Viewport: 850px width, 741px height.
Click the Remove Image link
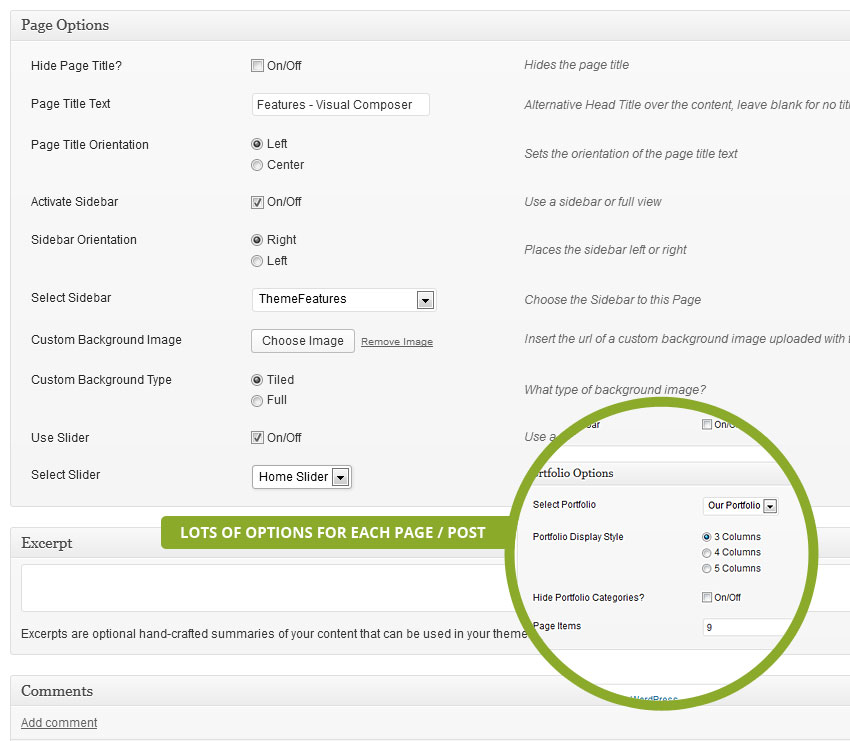pyautogui.click(x=396, y=342)
